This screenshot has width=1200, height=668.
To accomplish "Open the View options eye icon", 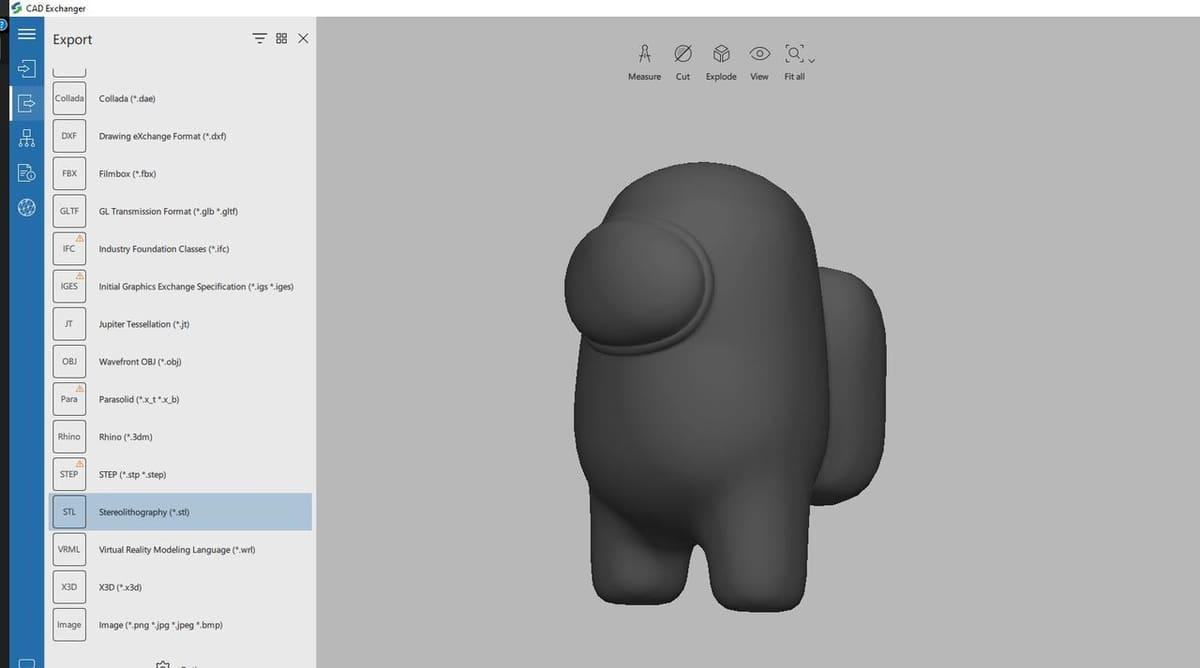I will (x=759, y=62).
